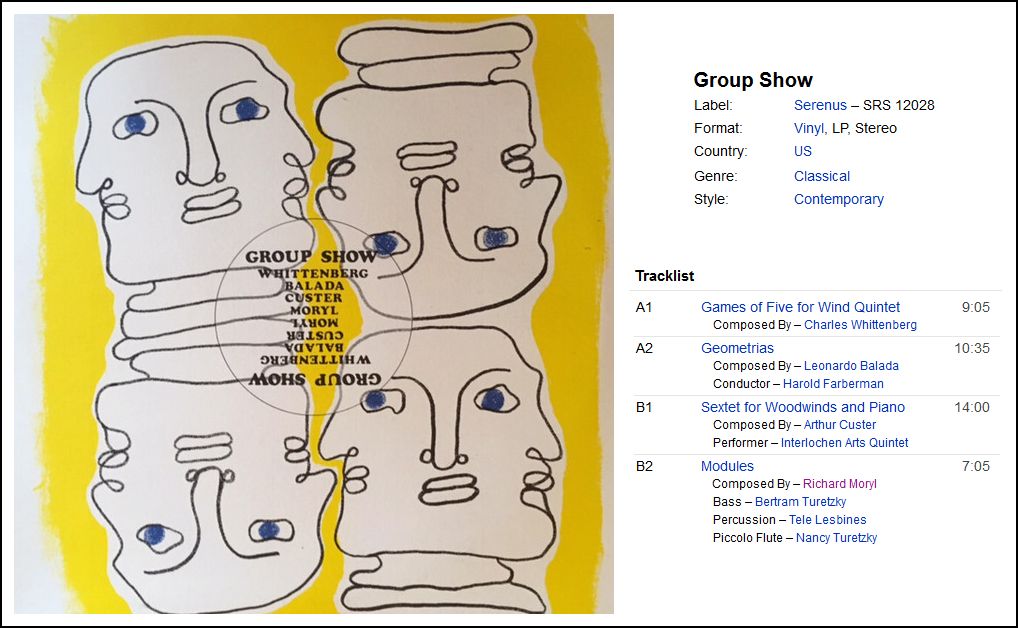The image size is (1018, 628).
Task: Select the 14:00 duration of track B1
Action: click(971, 407)
